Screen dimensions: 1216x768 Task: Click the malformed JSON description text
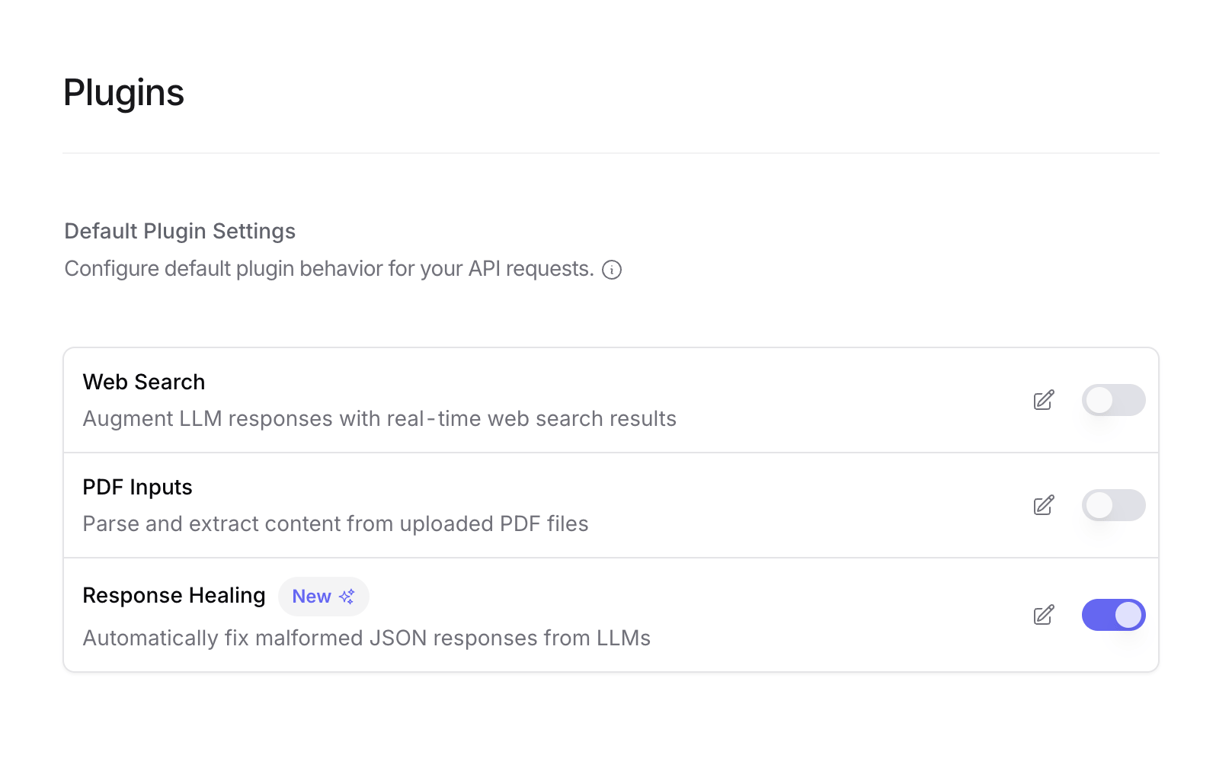point(366,638)
